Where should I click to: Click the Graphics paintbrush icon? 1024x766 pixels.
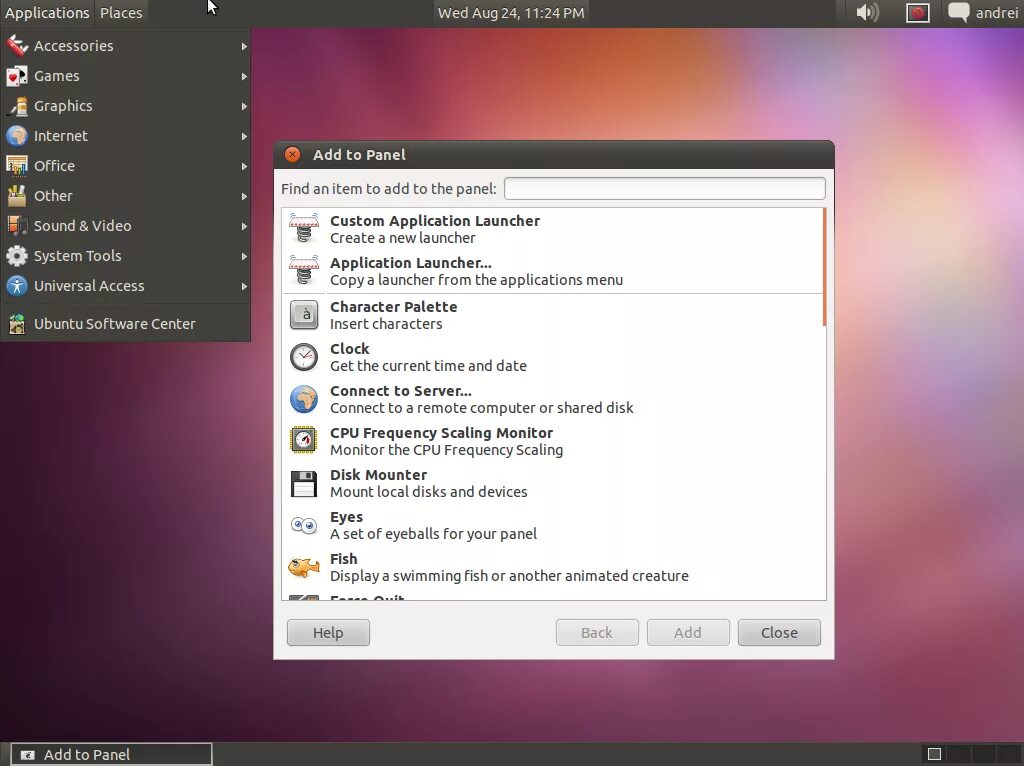coord(17,106)
